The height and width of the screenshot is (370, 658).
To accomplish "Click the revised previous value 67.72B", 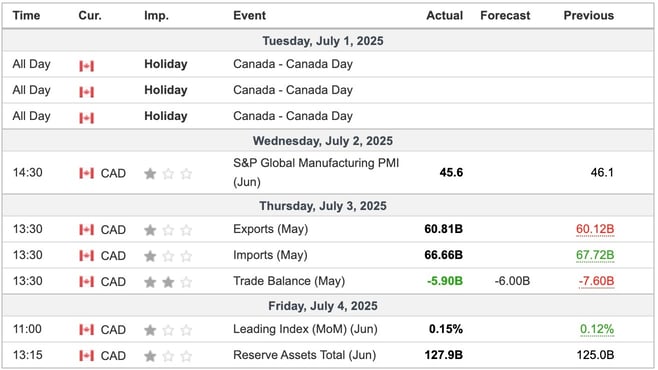I will [595, 255].
